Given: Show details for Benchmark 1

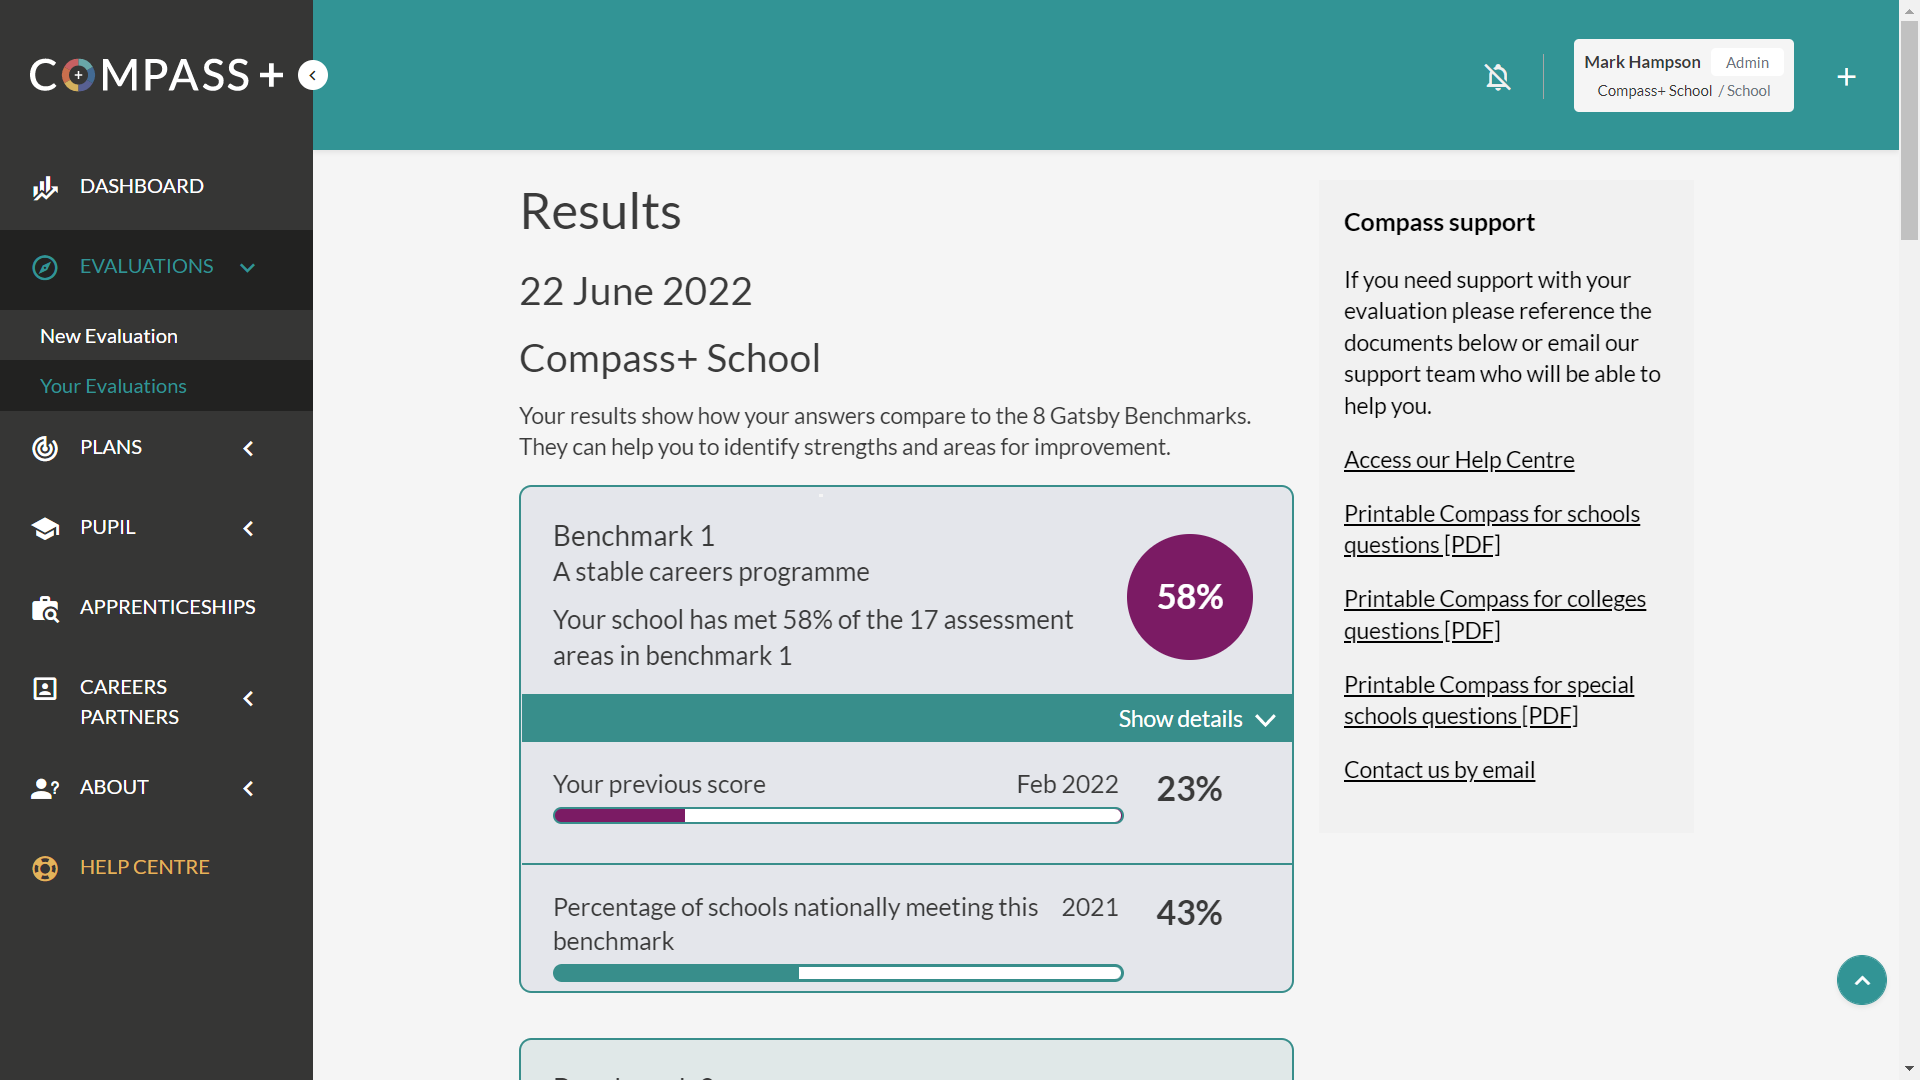Looking at the screenshot, I should [1196, 719].
